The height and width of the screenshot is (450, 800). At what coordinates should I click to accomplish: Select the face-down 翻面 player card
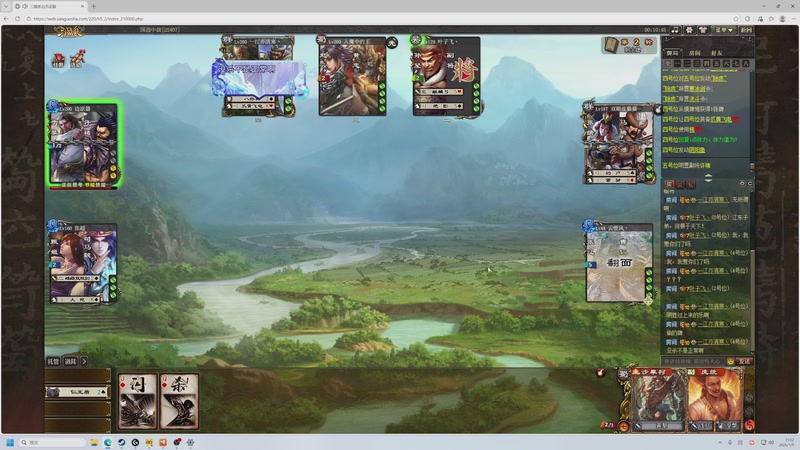coord(619,263)
